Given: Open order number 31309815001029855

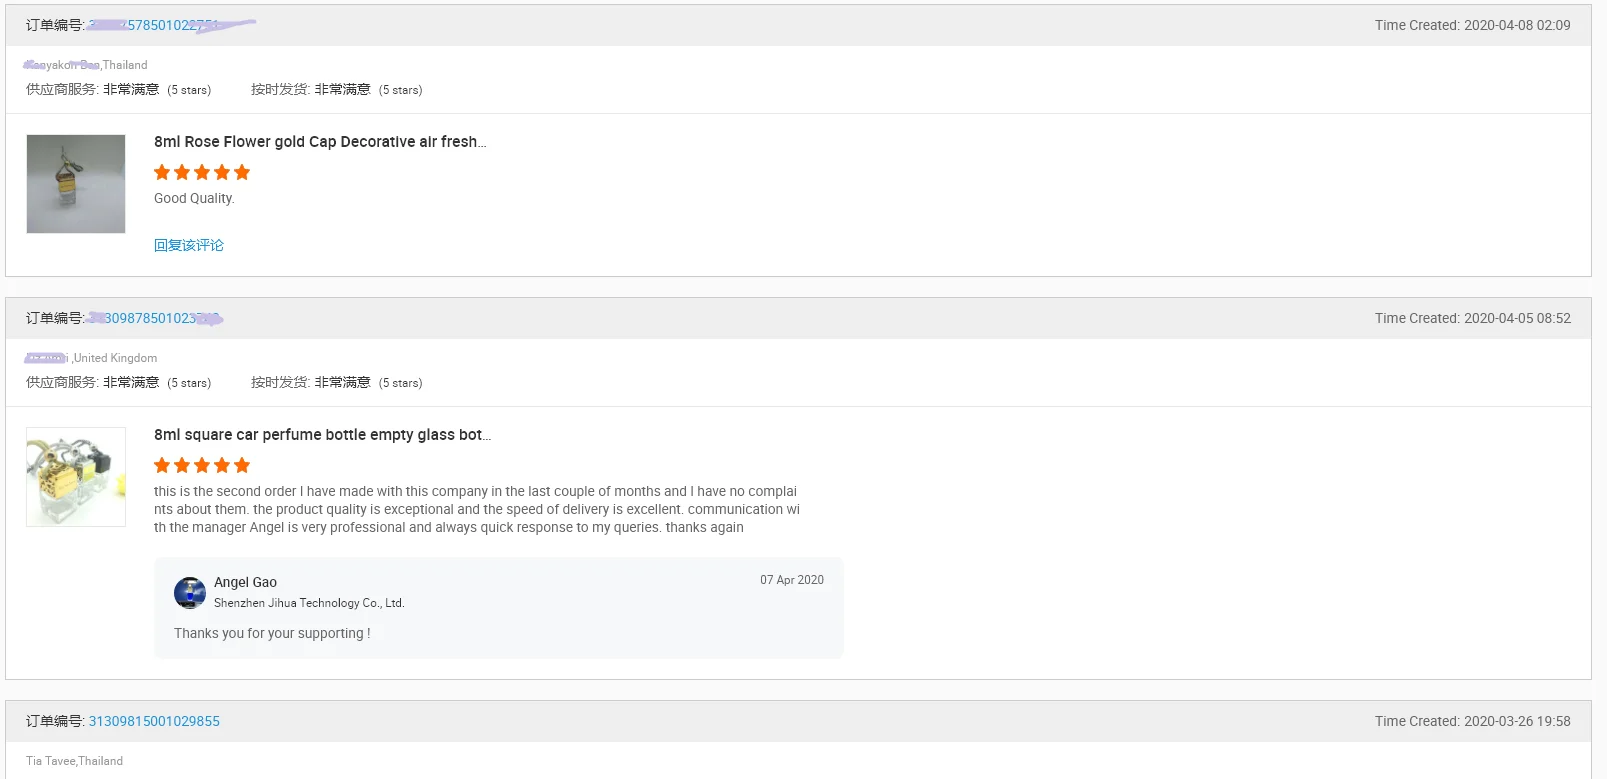Looking at the screenshot, I should [154, 721].
